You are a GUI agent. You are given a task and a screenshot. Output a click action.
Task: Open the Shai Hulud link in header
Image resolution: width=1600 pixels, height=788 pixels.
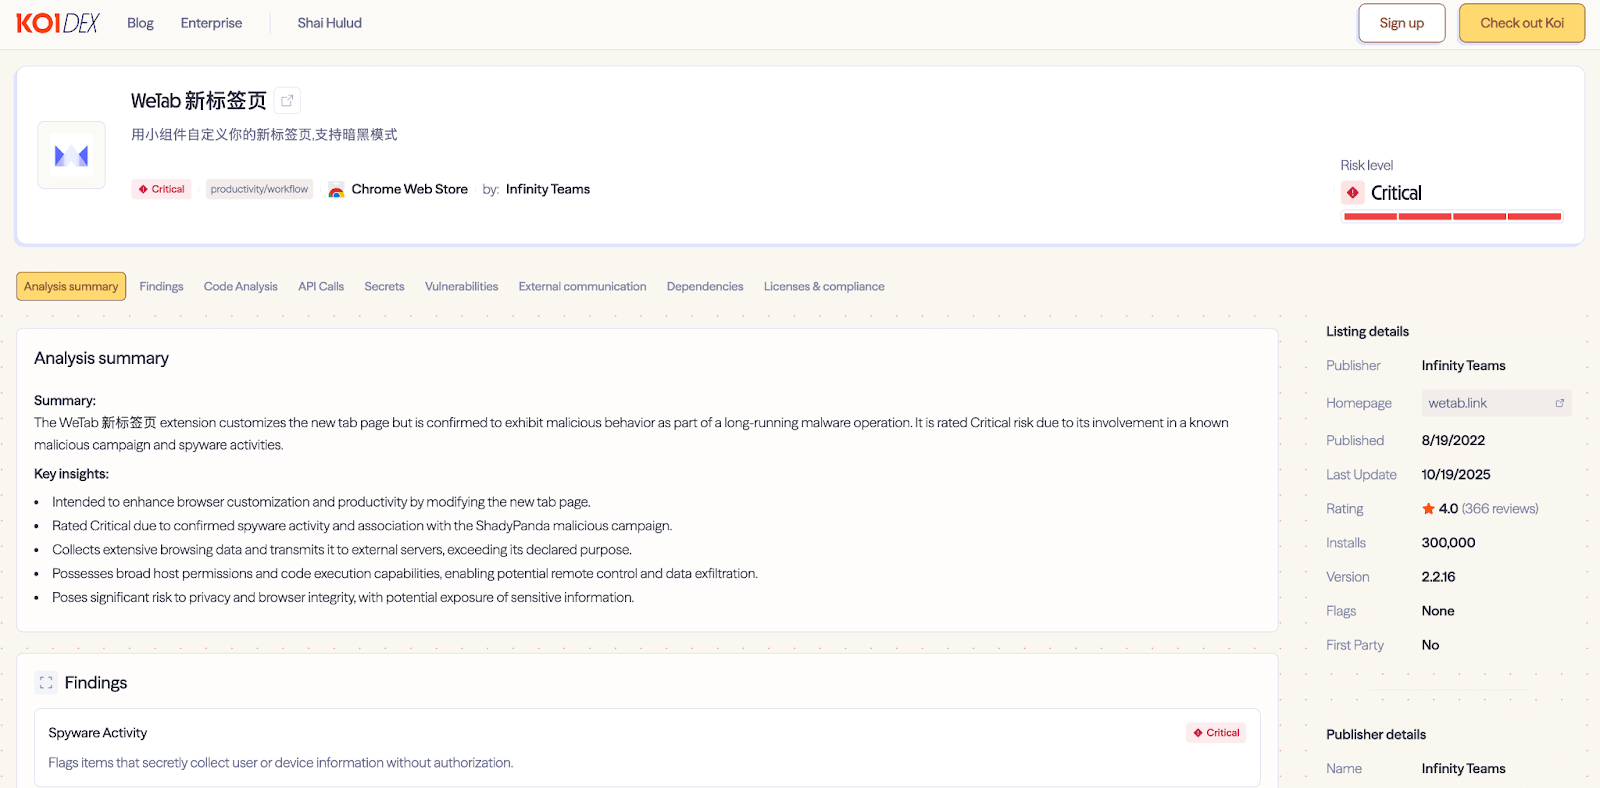(x=329, y=23)
